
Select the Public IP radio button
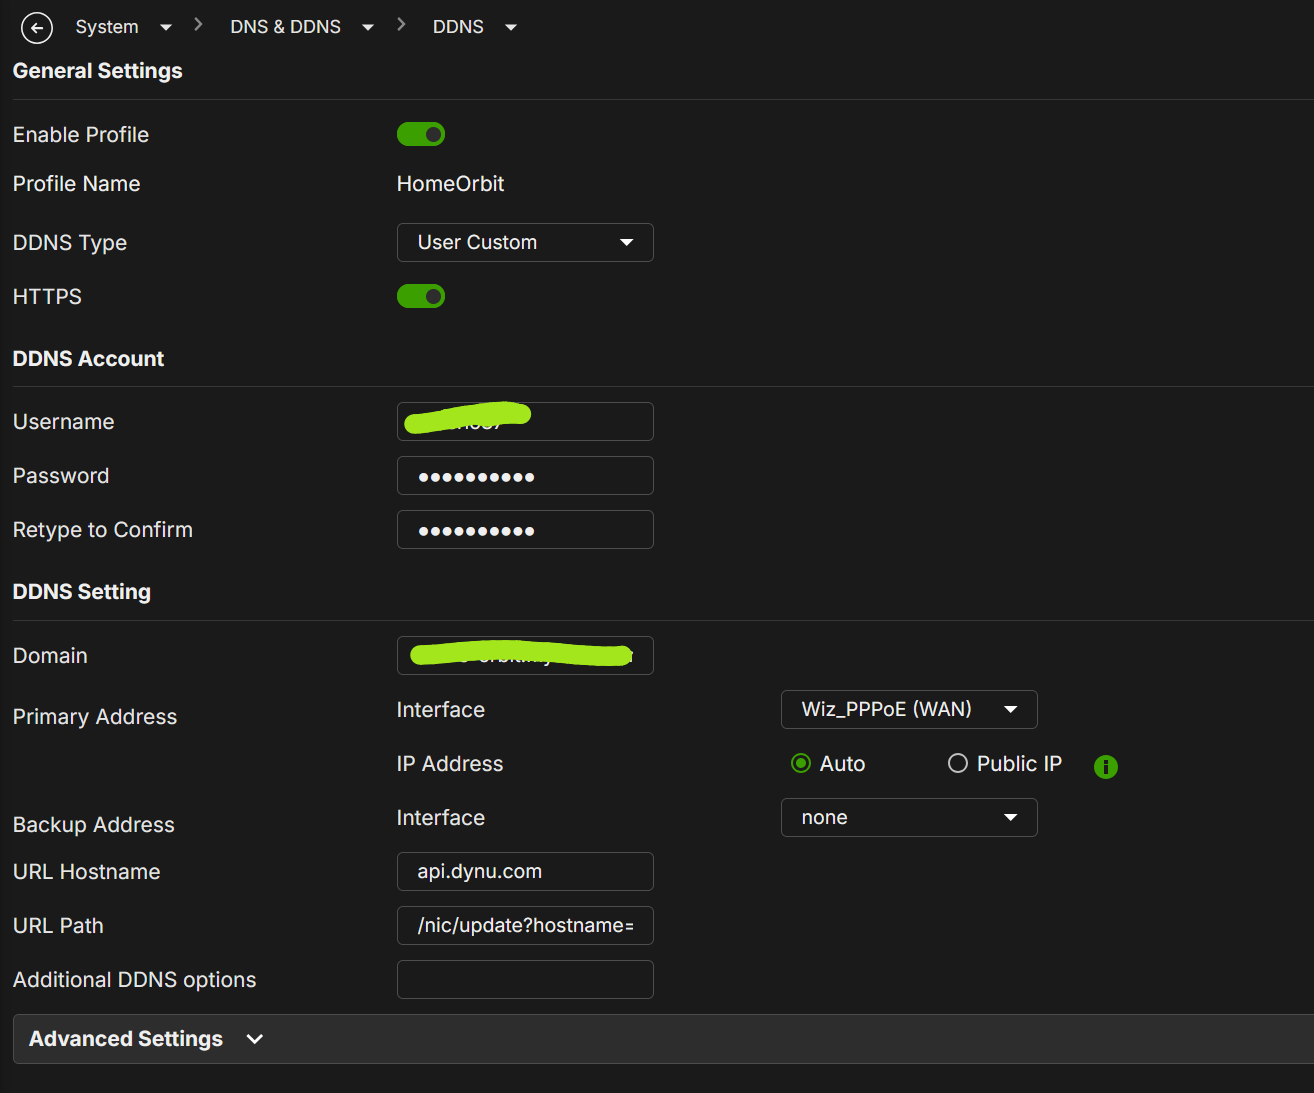[958, 764]
